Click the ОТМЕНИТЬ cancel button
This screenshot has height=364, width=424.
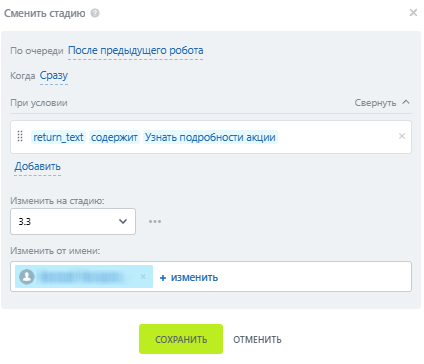pyautogui.click(x=257, y=339)
